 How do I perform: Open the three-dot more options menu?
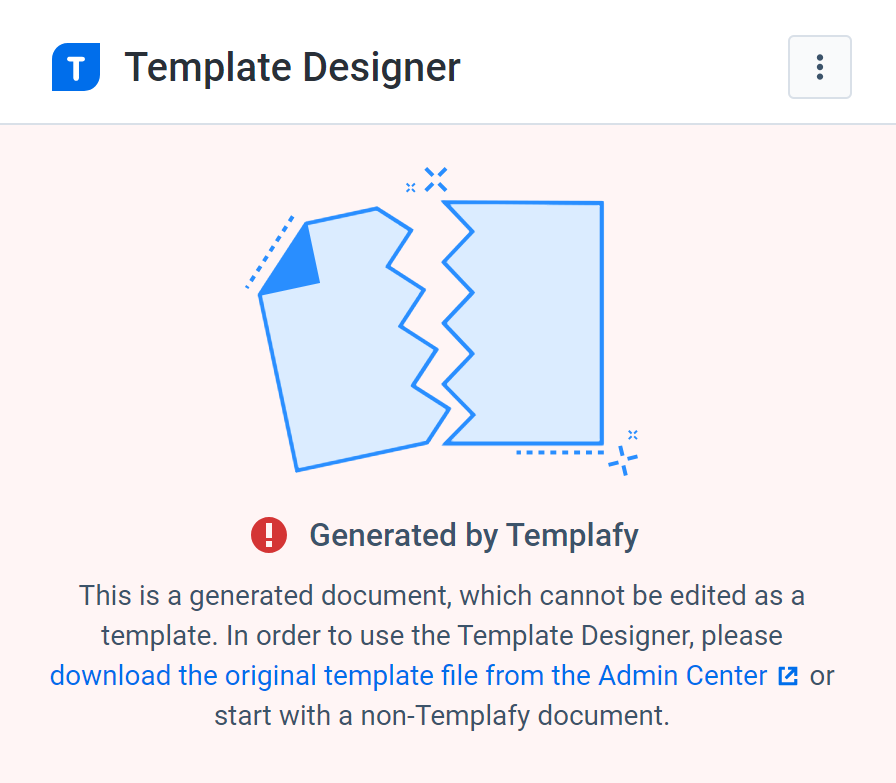point(819,67)
